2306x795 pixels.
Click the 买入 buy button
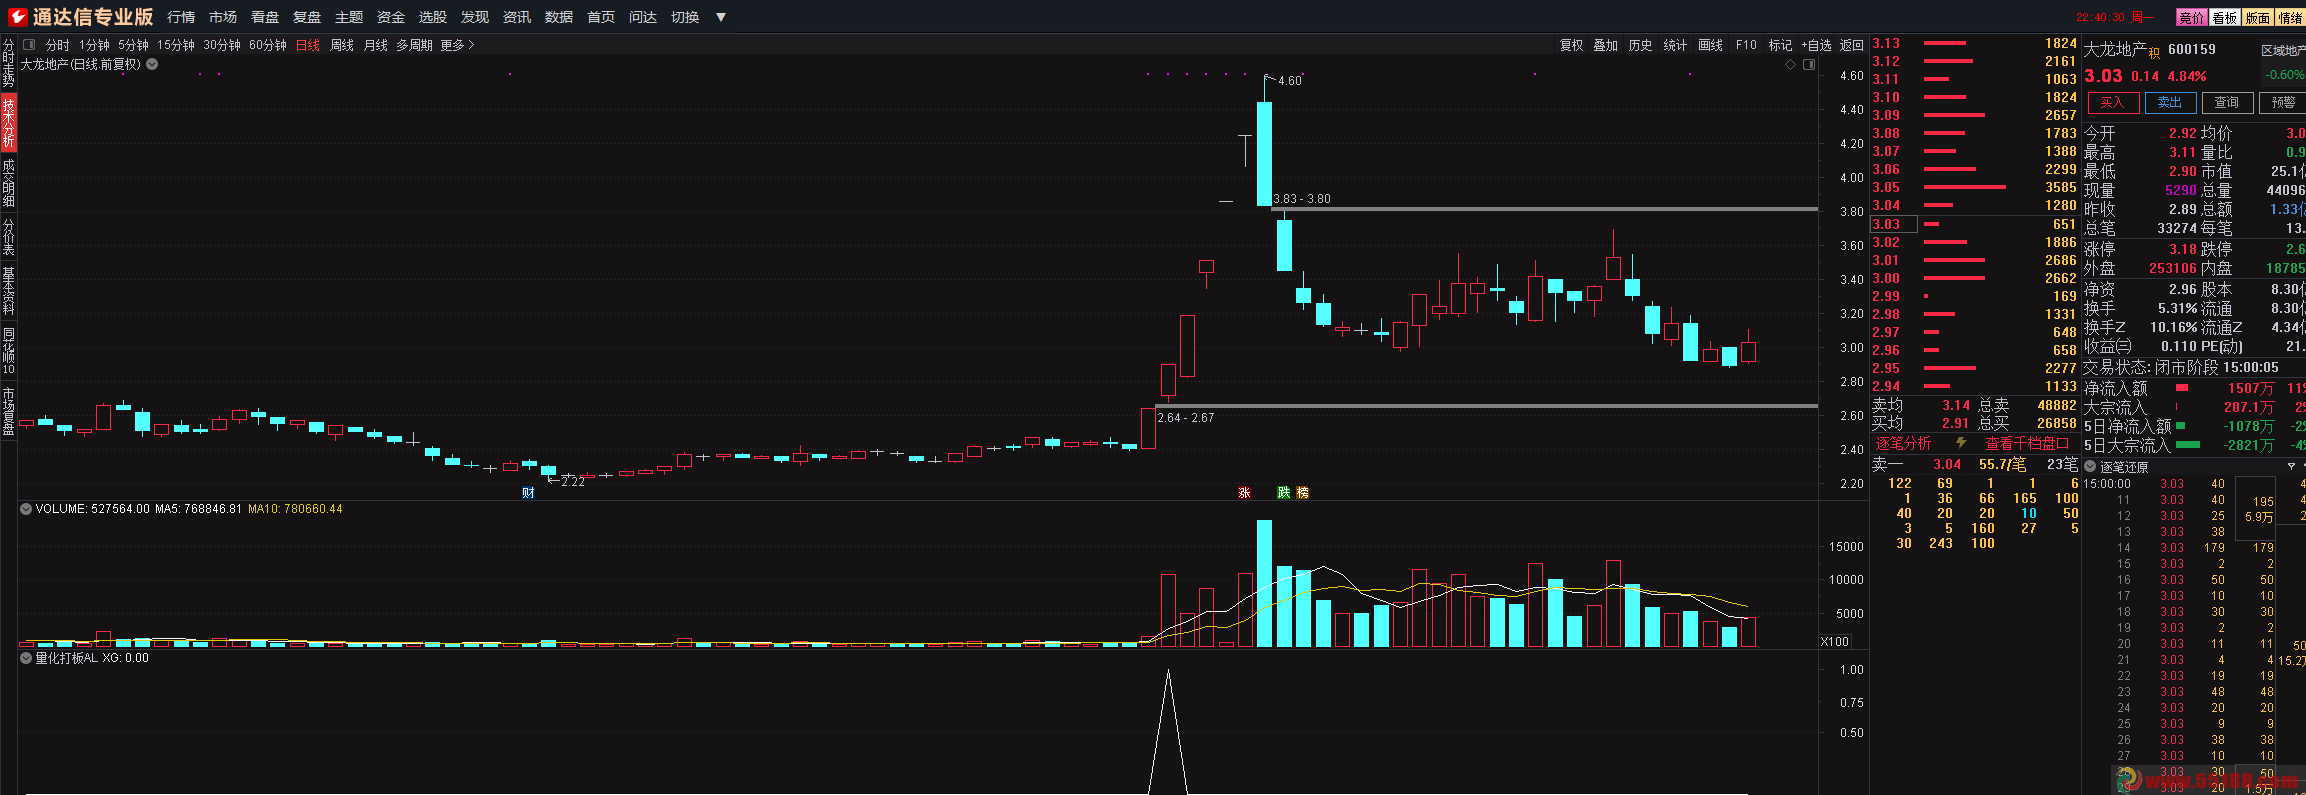click(x=2111, y=103)
